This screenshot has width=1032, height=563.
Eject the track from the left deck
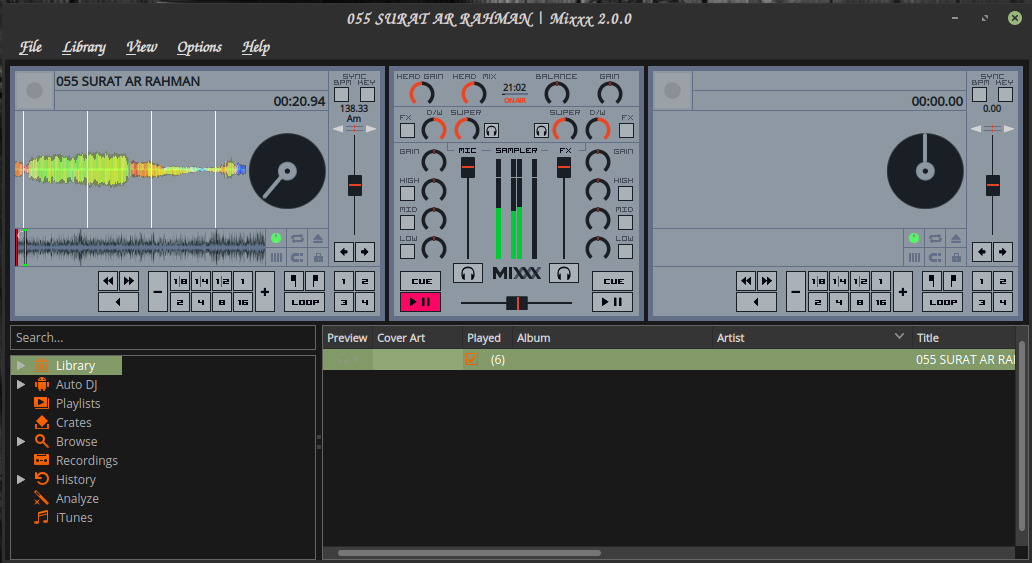318,238
